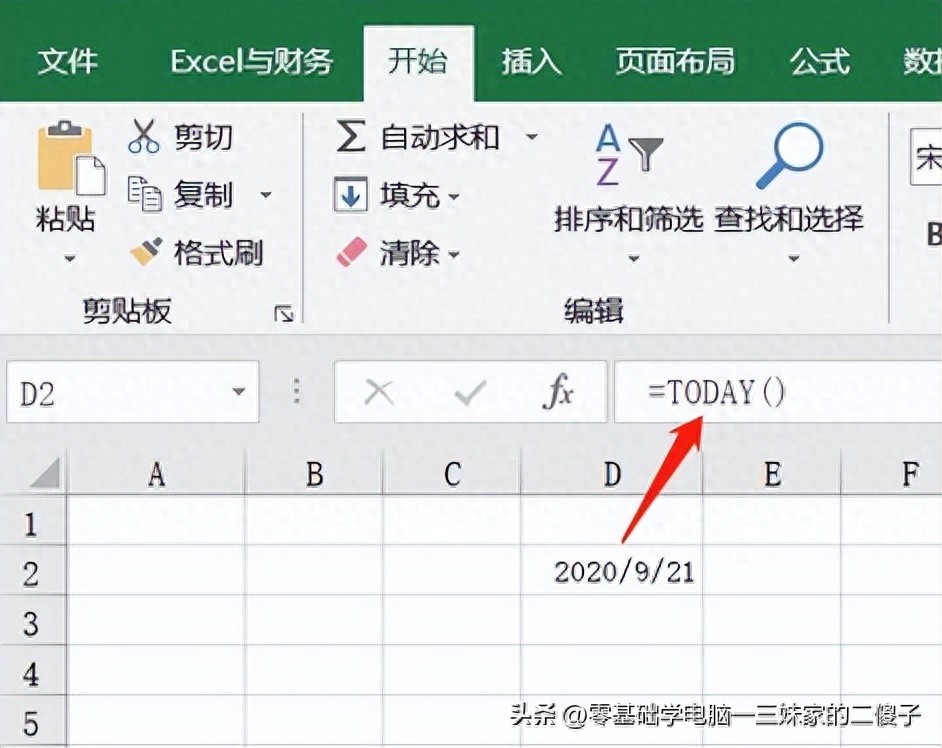This screenshot has width=942, height=748.
Task: Click the Cut scissors icon
Action: [144, 136]
